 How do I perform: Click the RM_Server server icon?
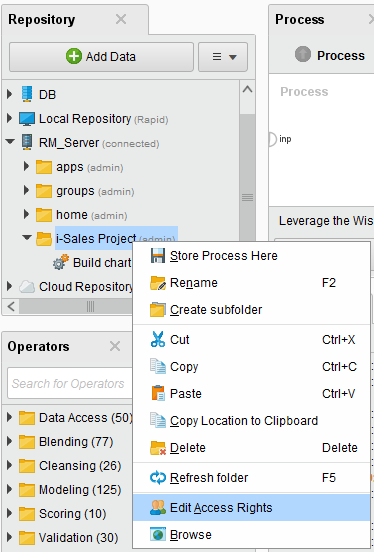tap(27, 142)
